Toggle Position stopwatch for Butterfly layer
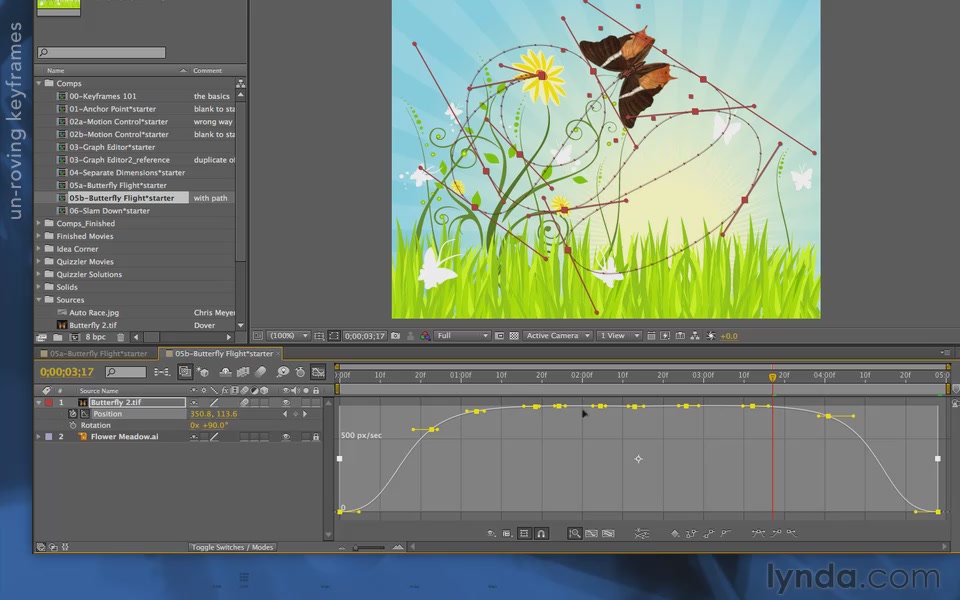Image resolution: width=960 pixels, height=600 pixels. 73,414
